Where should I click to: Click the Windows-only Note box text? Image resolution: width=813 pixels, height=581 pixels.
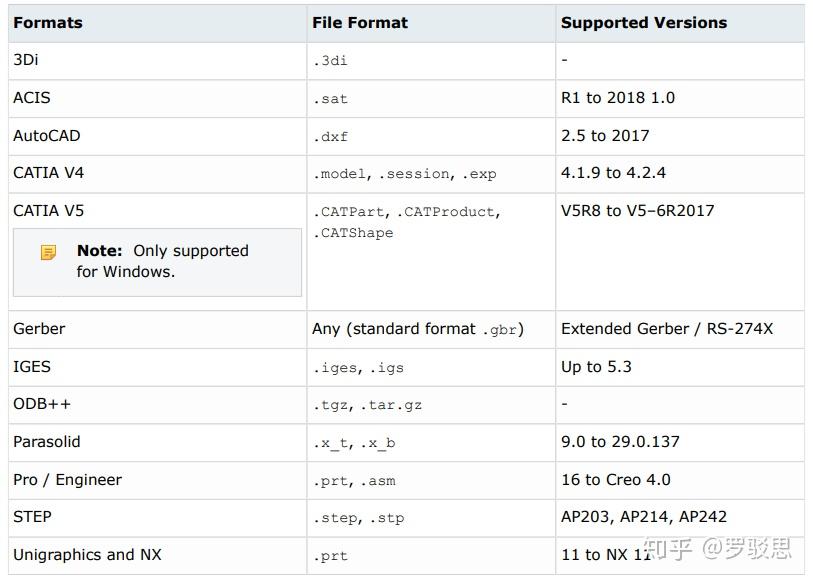pyautogui.click(x=162, y=261)
